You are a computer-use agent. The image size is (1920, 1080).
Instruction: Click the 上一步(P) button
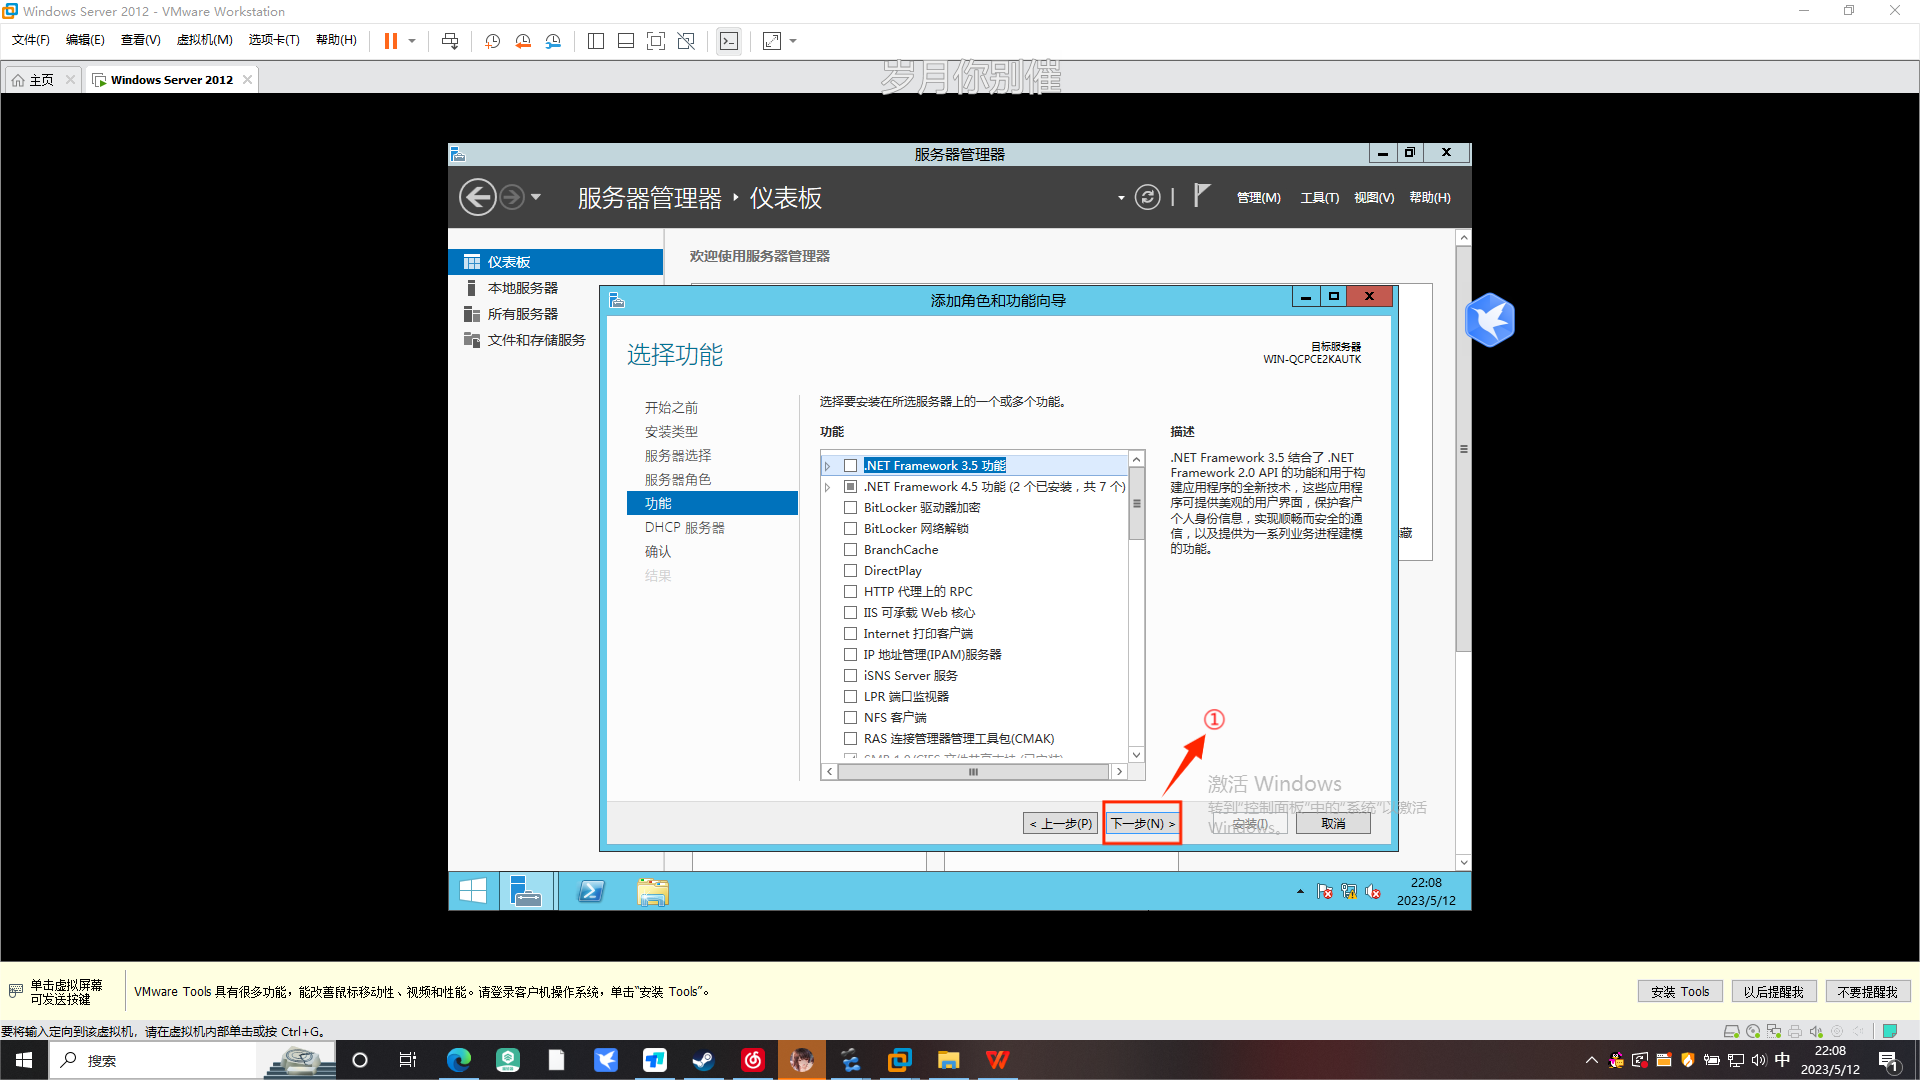click(x=1061, y=824)
